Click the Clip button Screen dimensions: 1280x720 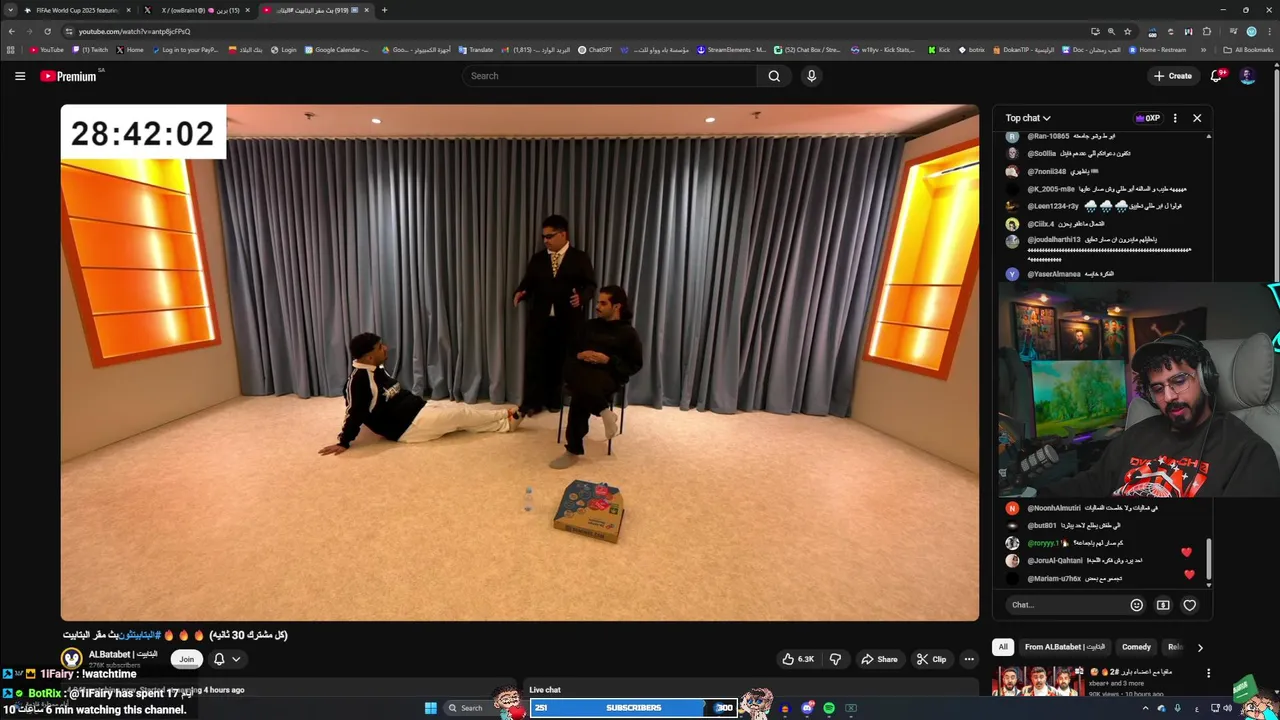point(932,659)
